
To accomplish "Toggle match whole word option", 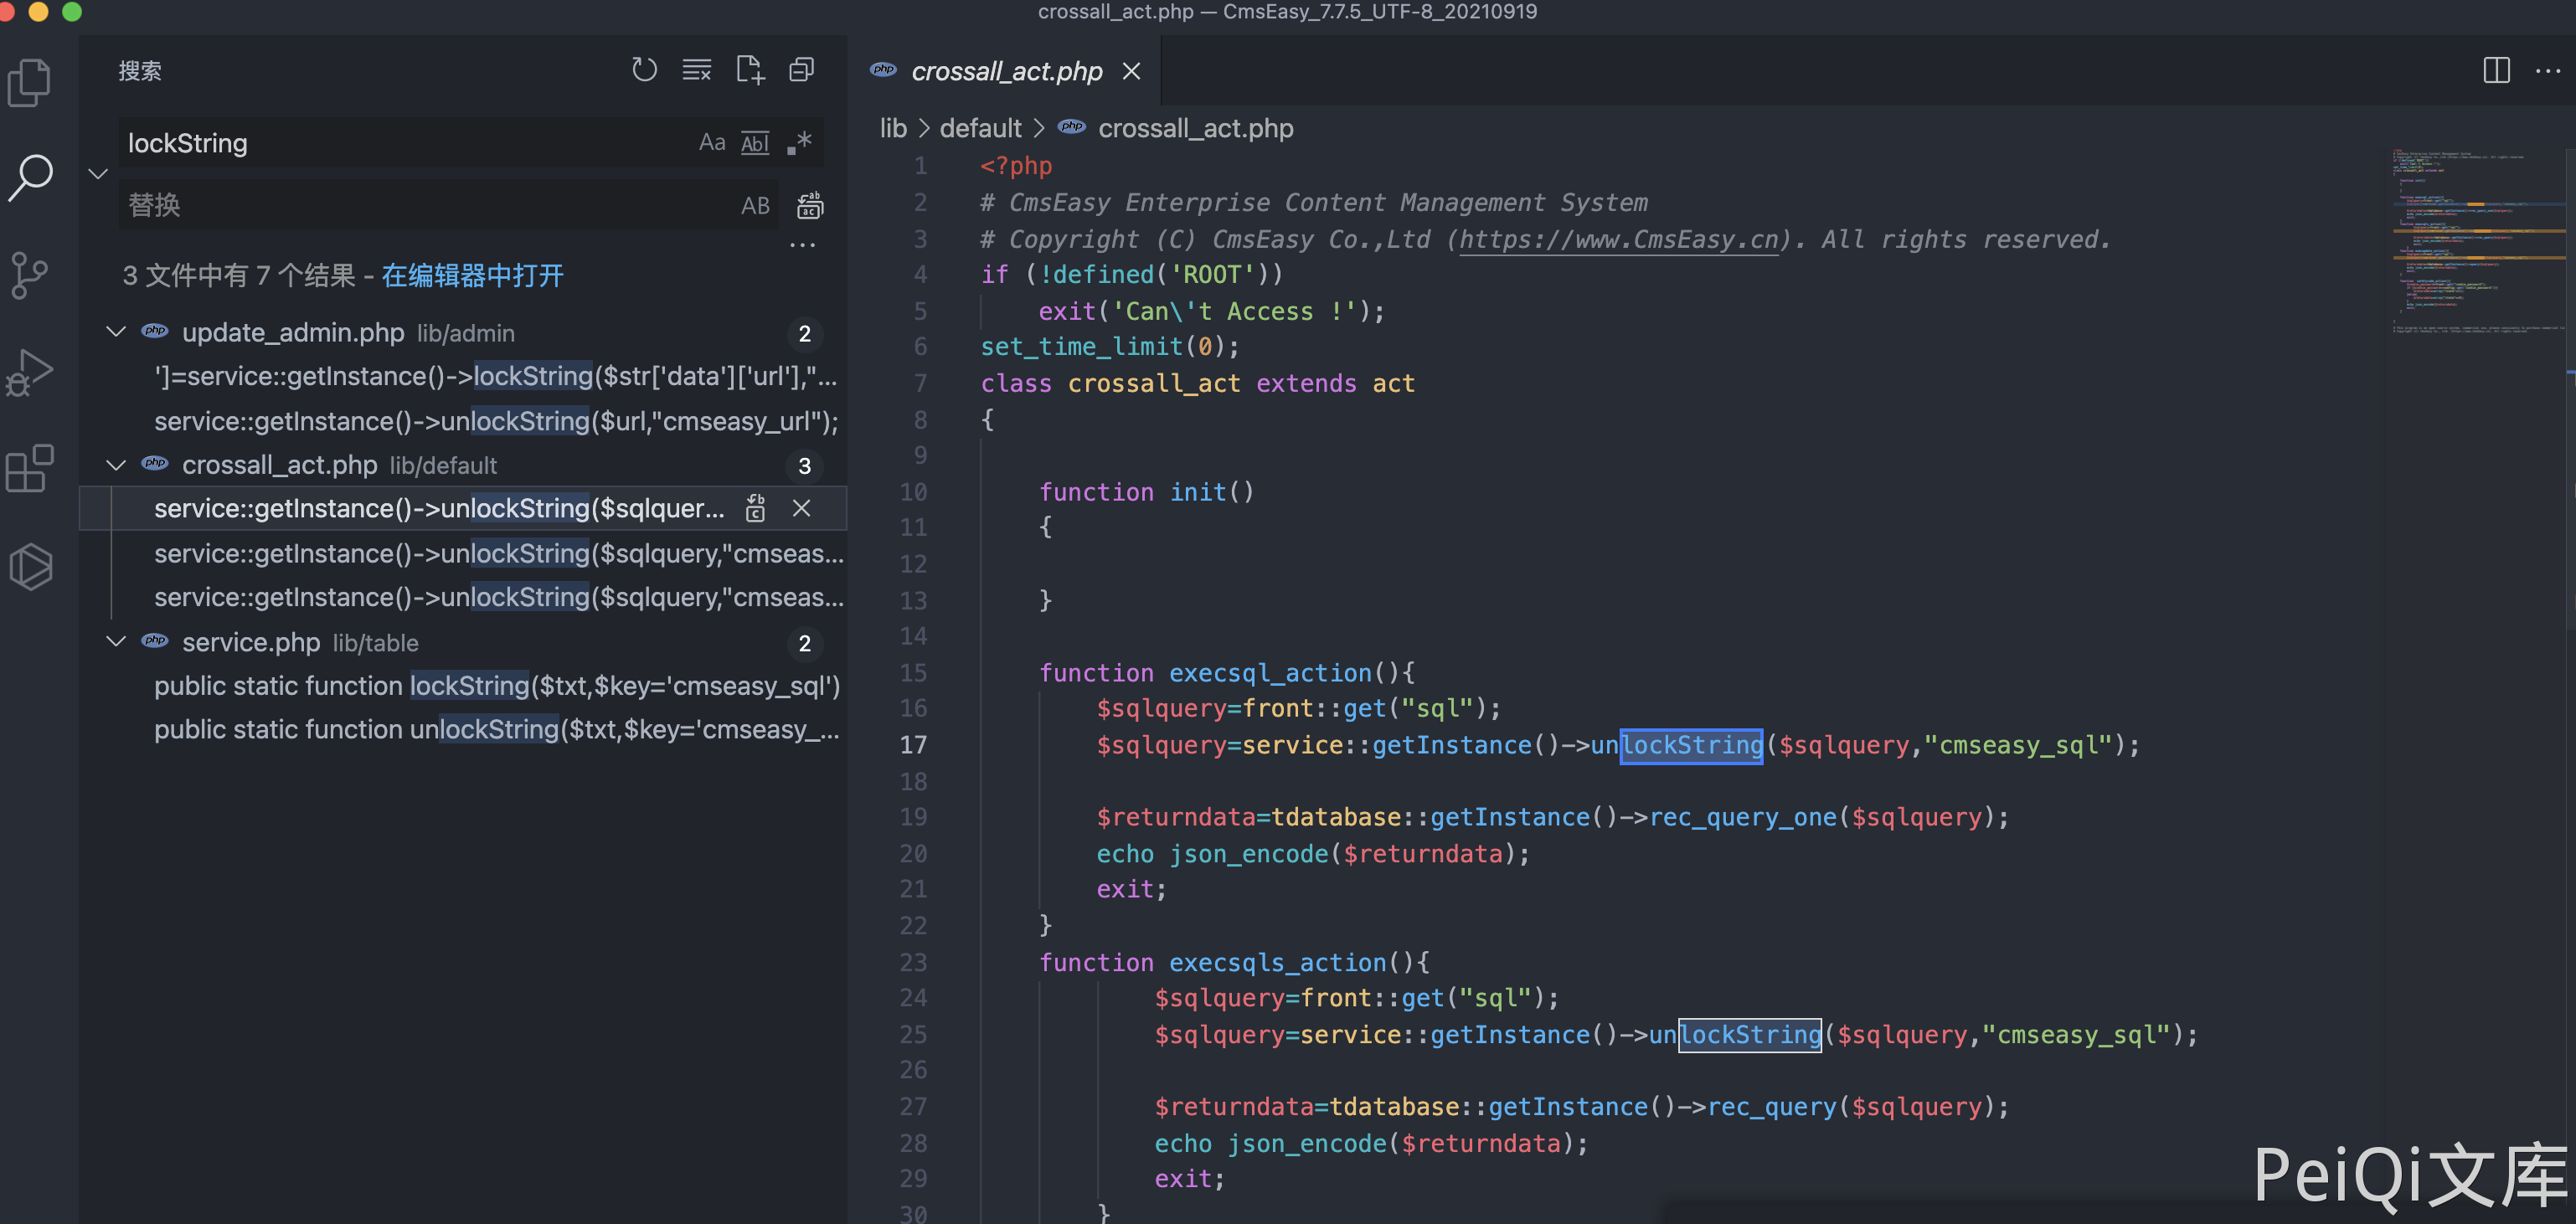I will 755,143.
